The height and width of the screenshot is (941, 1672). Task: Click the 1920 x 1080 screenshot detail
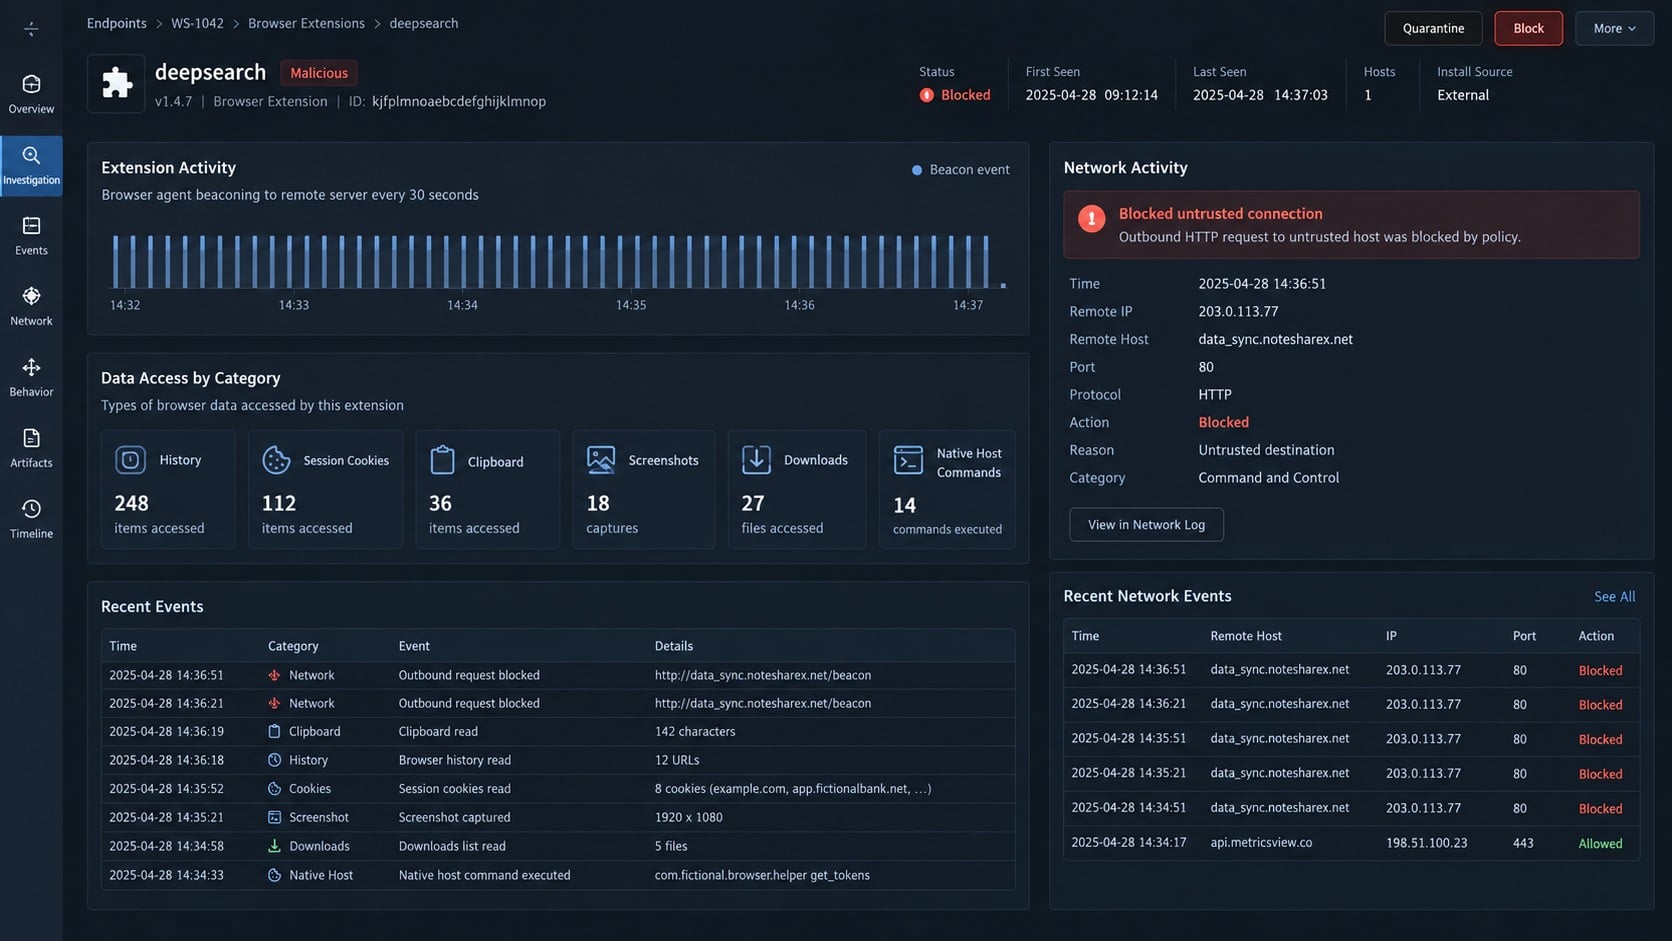point(688,817)
